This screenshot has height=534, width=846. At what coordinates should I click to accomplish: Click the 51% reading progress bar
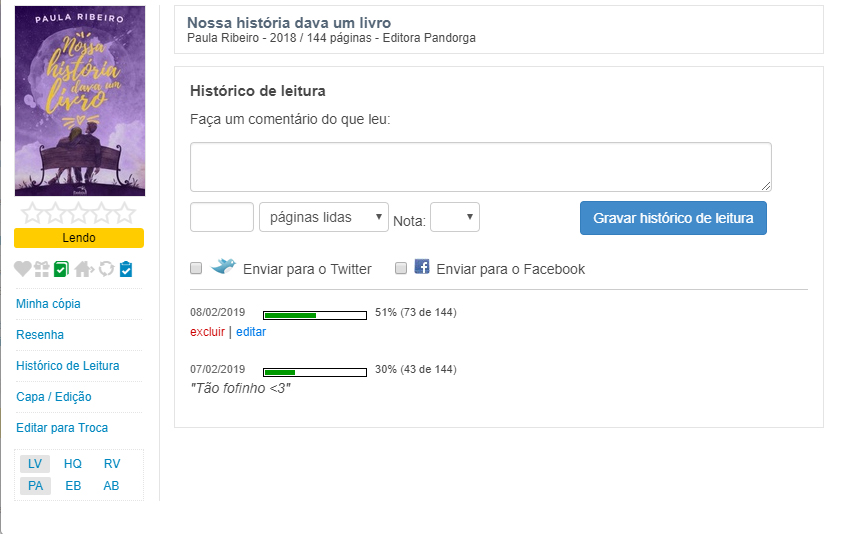[x=314, y=314]
